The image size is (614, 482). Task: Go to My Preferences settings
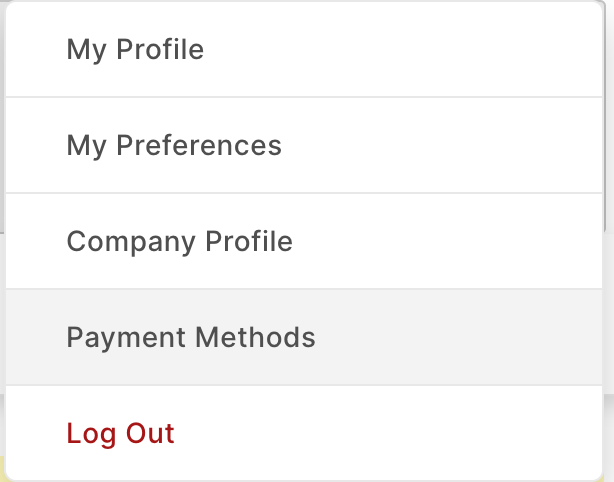tap(304, 145)
